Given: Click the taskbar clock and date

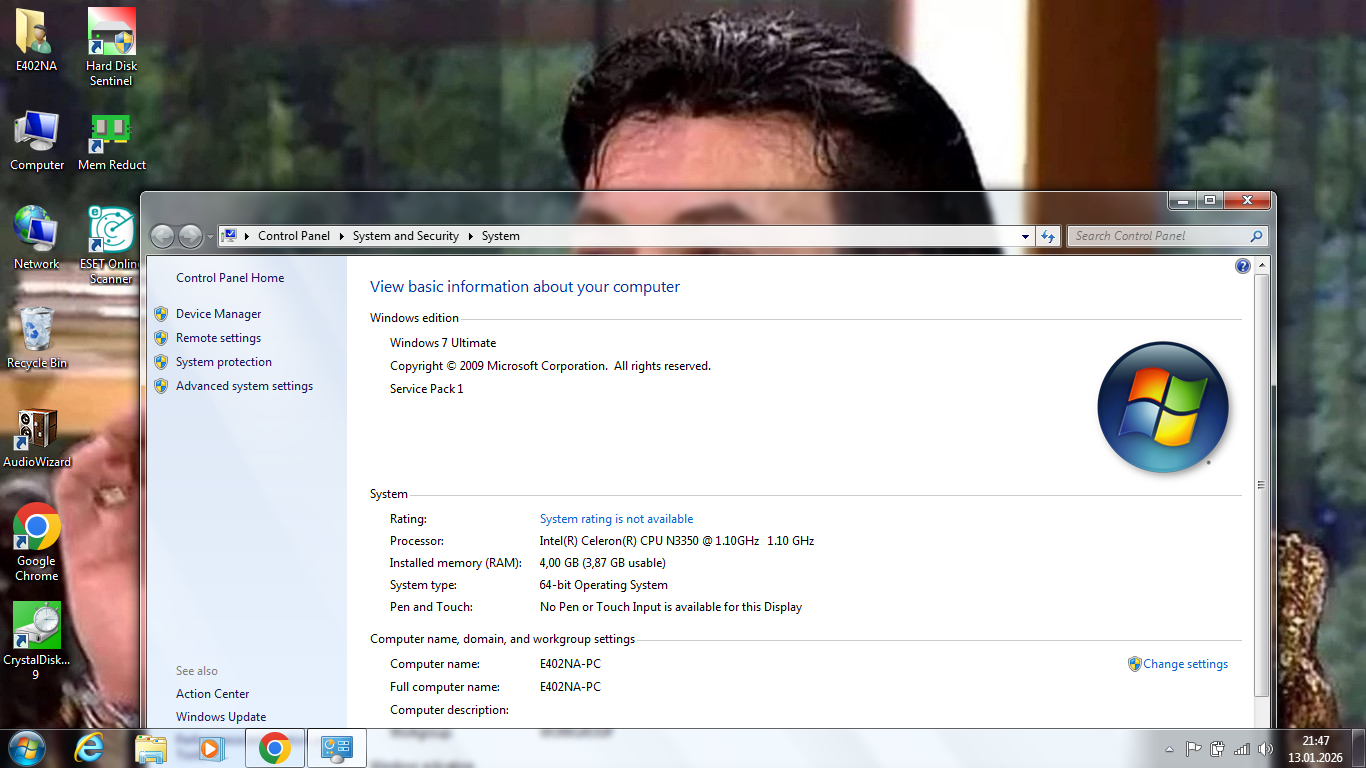Looking at the screenshot, I should point(1316,749).
